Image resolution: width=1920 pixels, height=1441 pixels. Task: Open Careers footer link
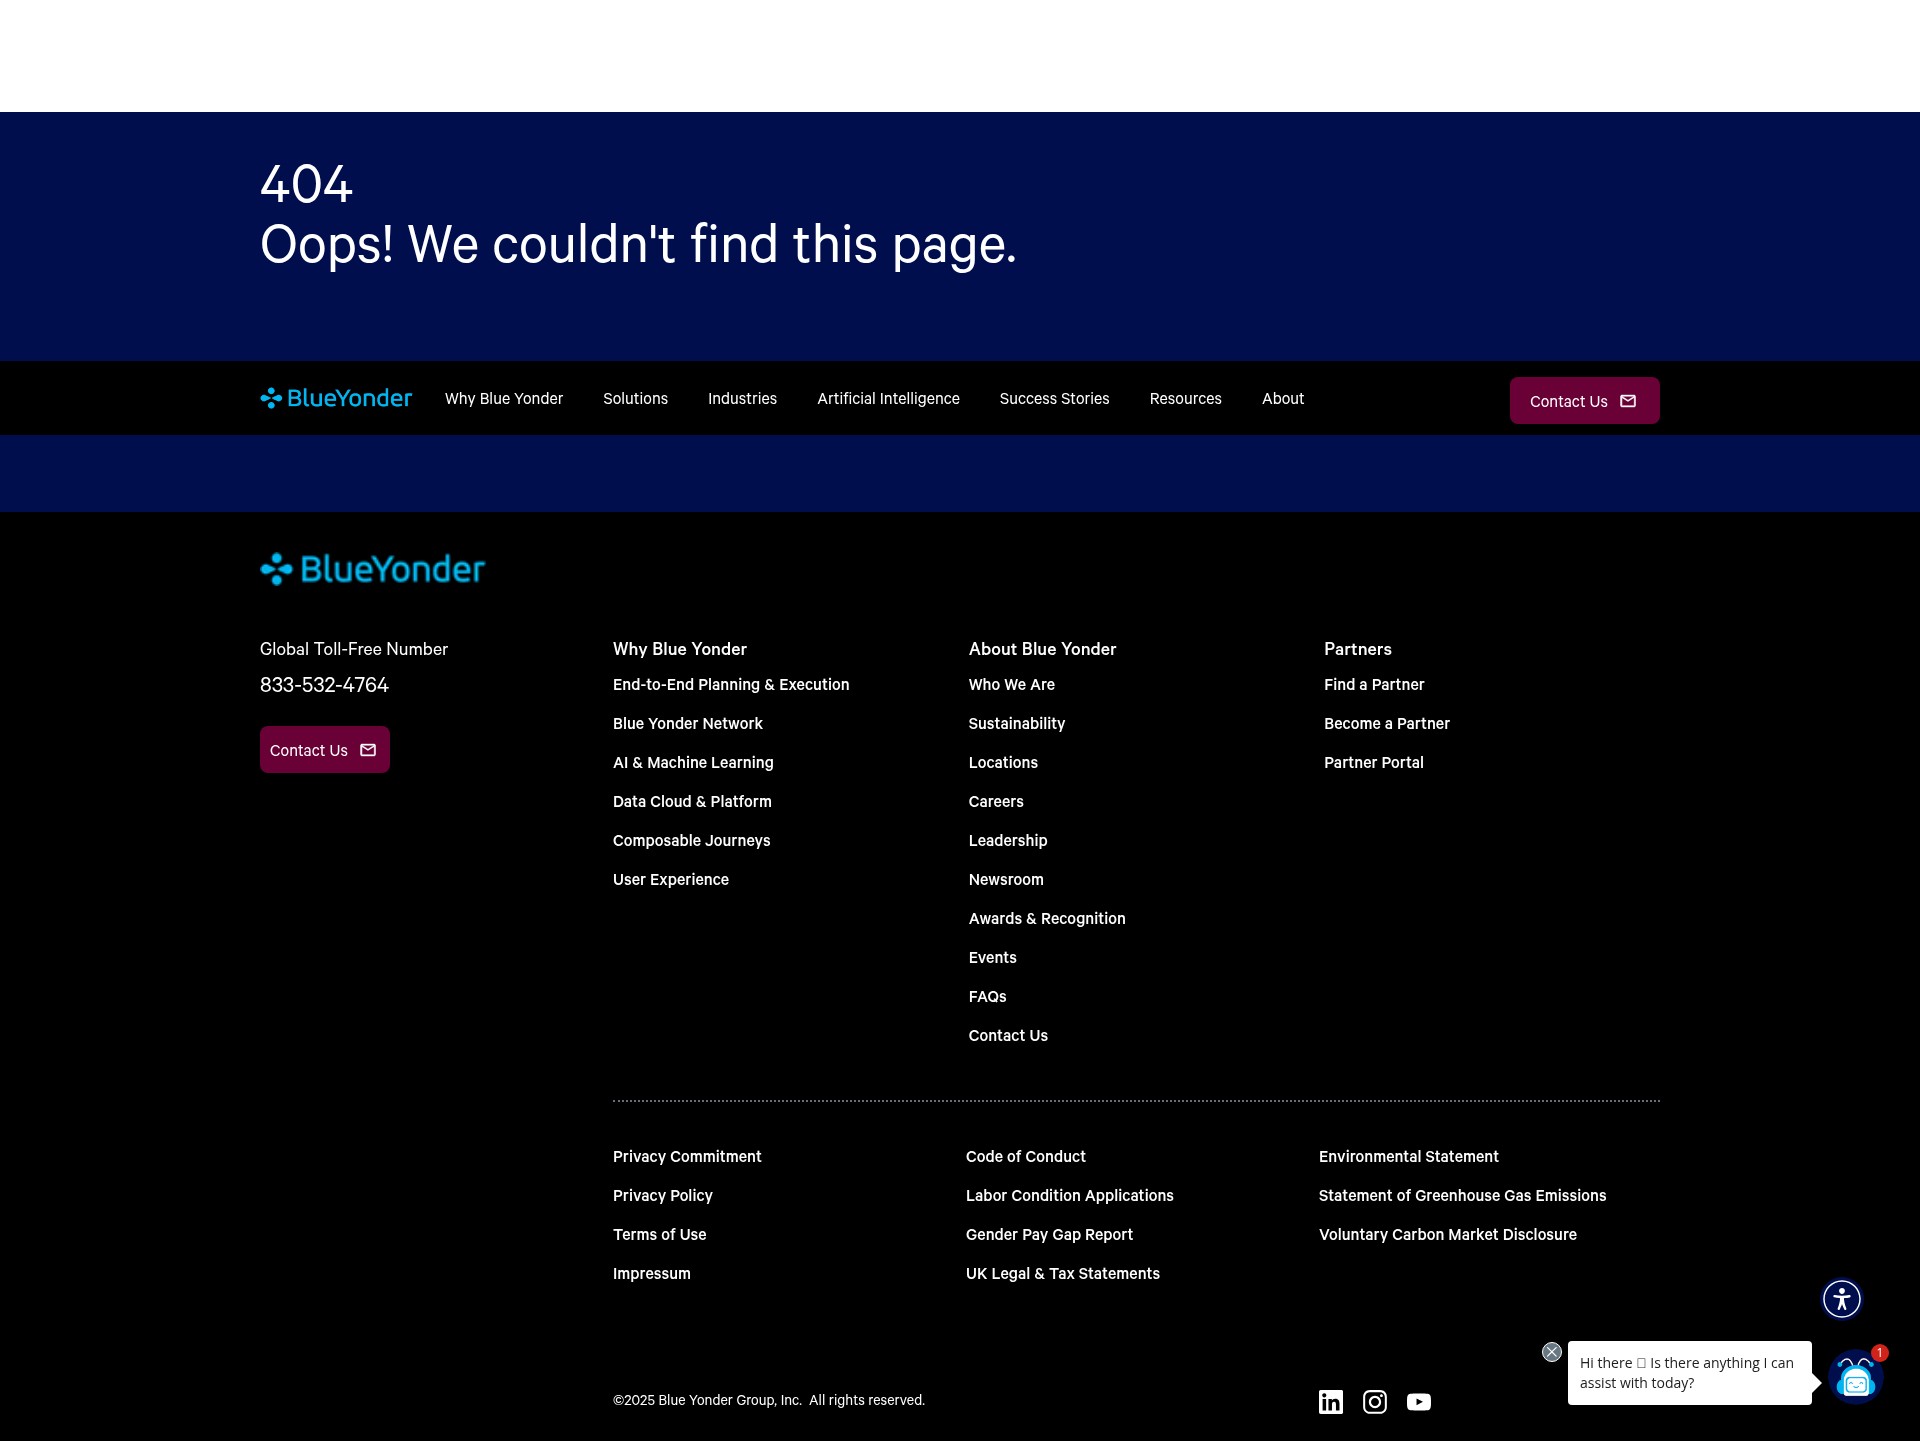[996, 801]
